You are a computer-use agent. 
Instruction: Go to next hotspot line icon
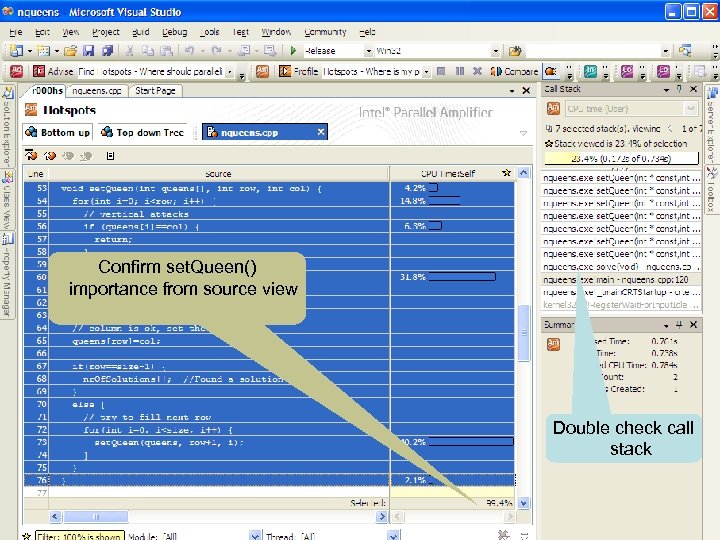point(50,156)
